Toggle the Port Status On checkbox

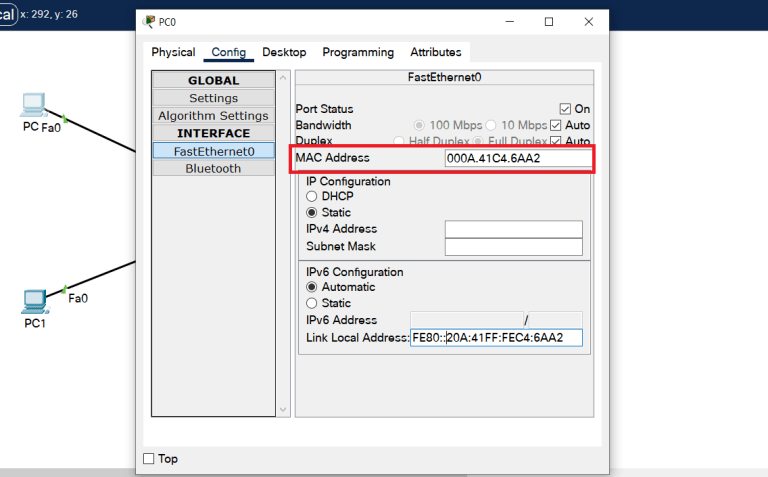point(565,109)
